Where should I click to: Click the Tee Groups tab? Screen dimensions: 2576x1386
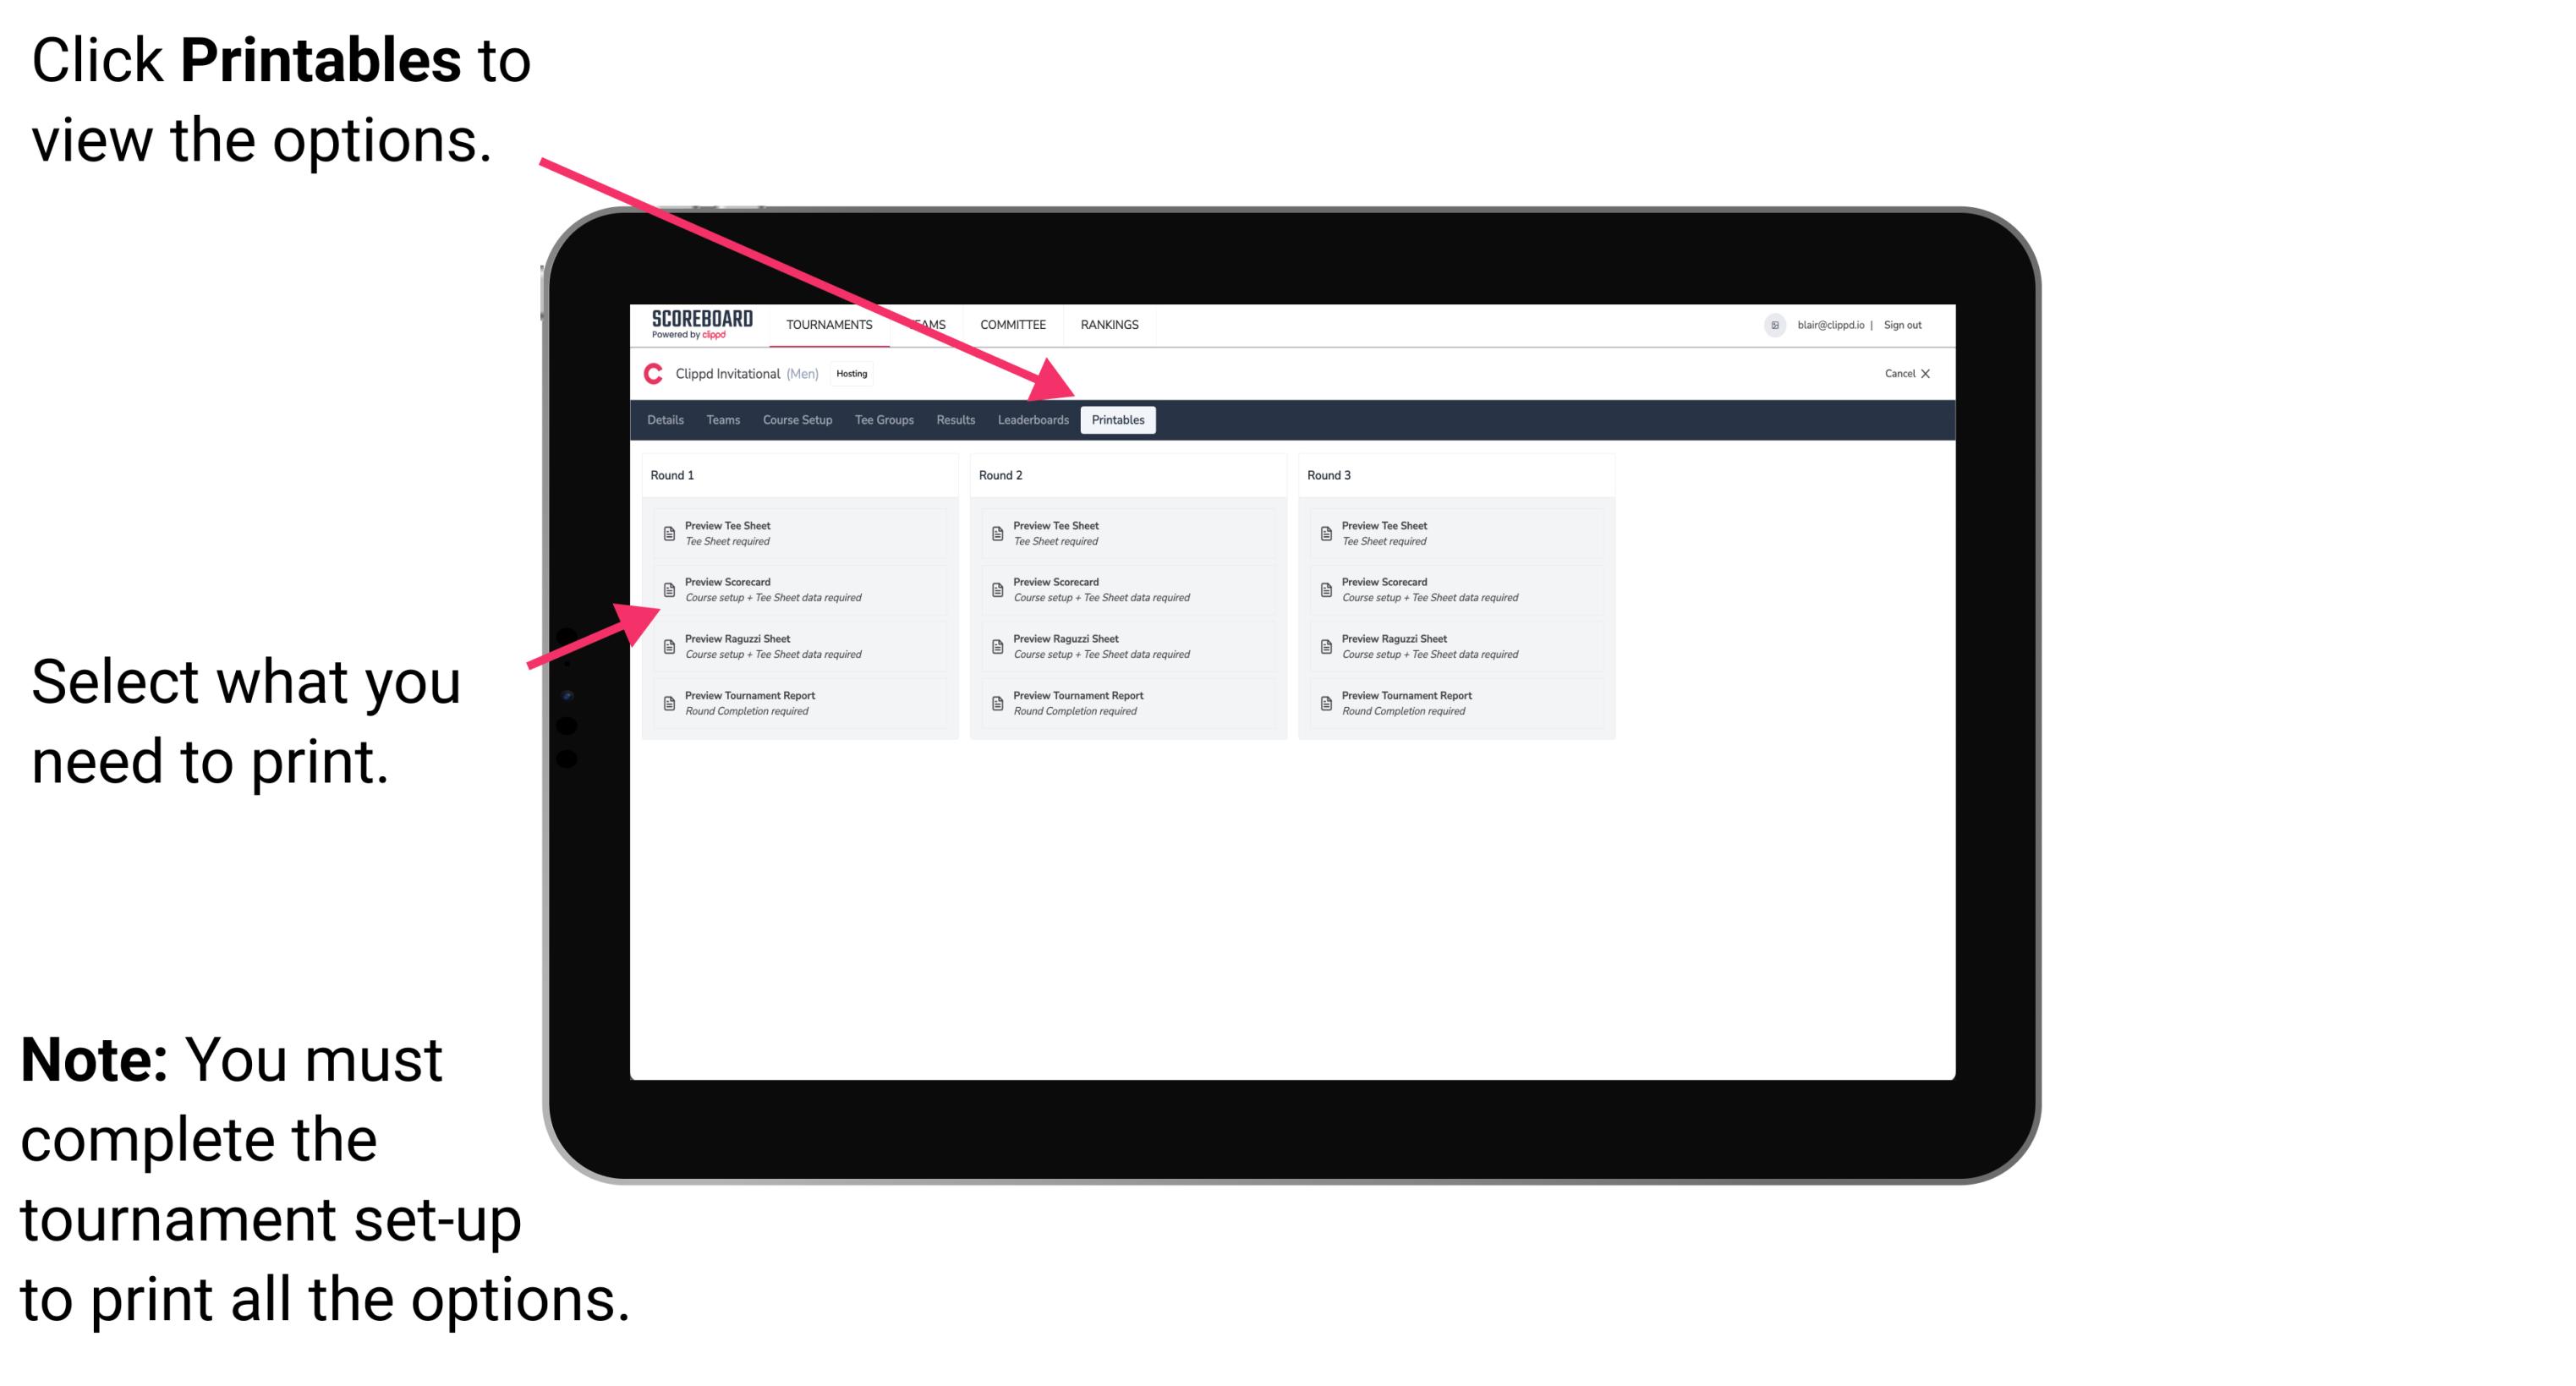point(885,420)
